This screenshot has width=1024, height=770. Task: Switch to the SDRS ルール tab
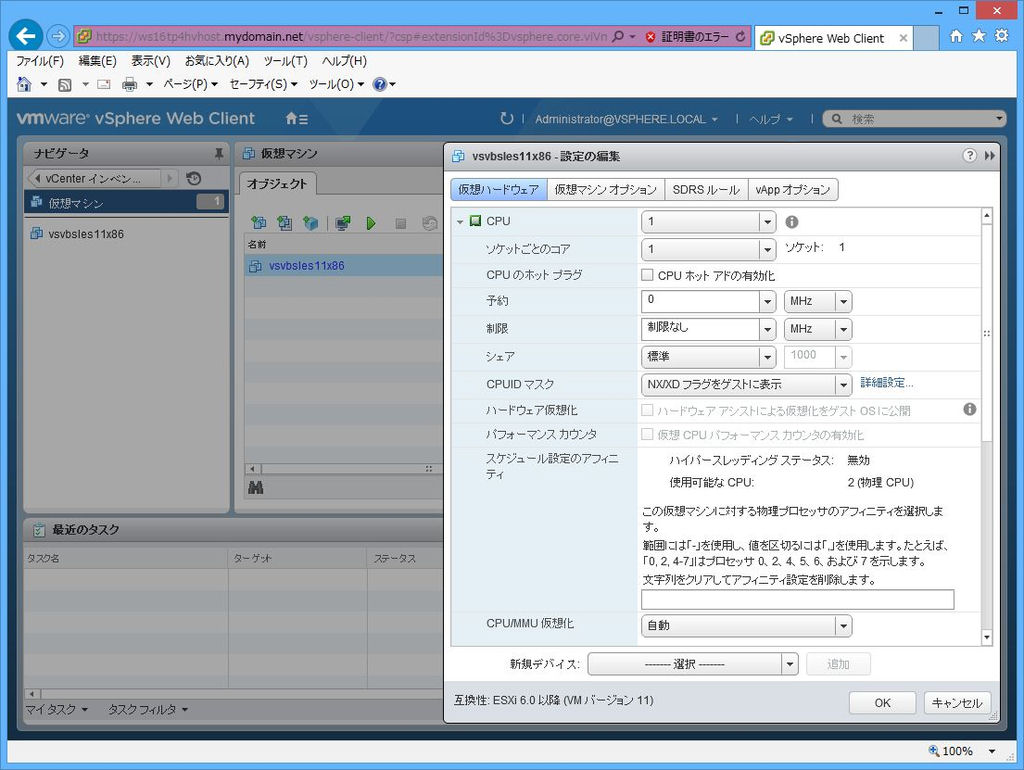[x=706, y=189]
